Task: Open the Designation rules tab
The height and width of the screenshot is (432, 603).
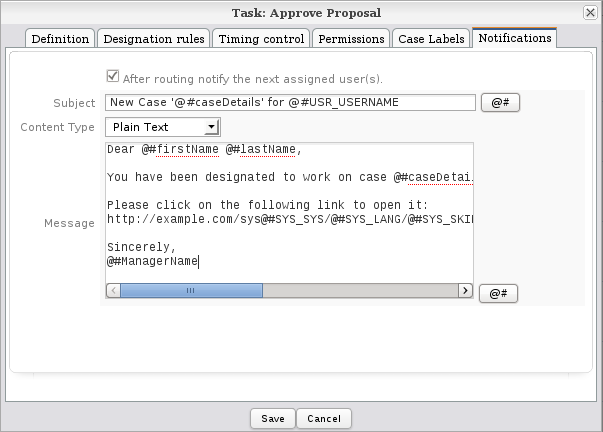Action: [x=153, y=39]
